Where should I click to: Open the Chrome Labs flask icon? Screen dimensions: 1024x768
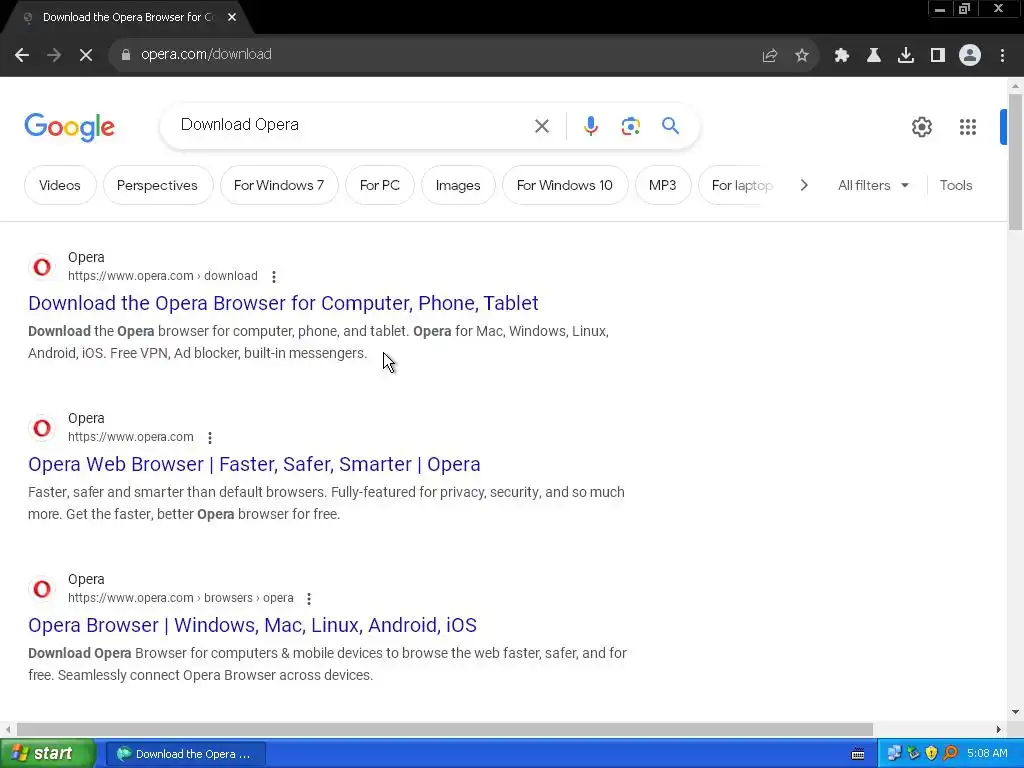874,55
